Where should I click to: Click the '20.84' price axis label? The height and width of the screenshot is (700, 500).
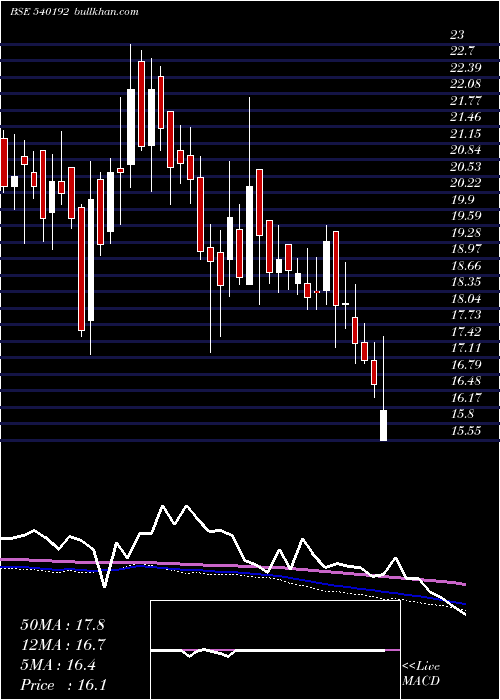click(466, 150)
